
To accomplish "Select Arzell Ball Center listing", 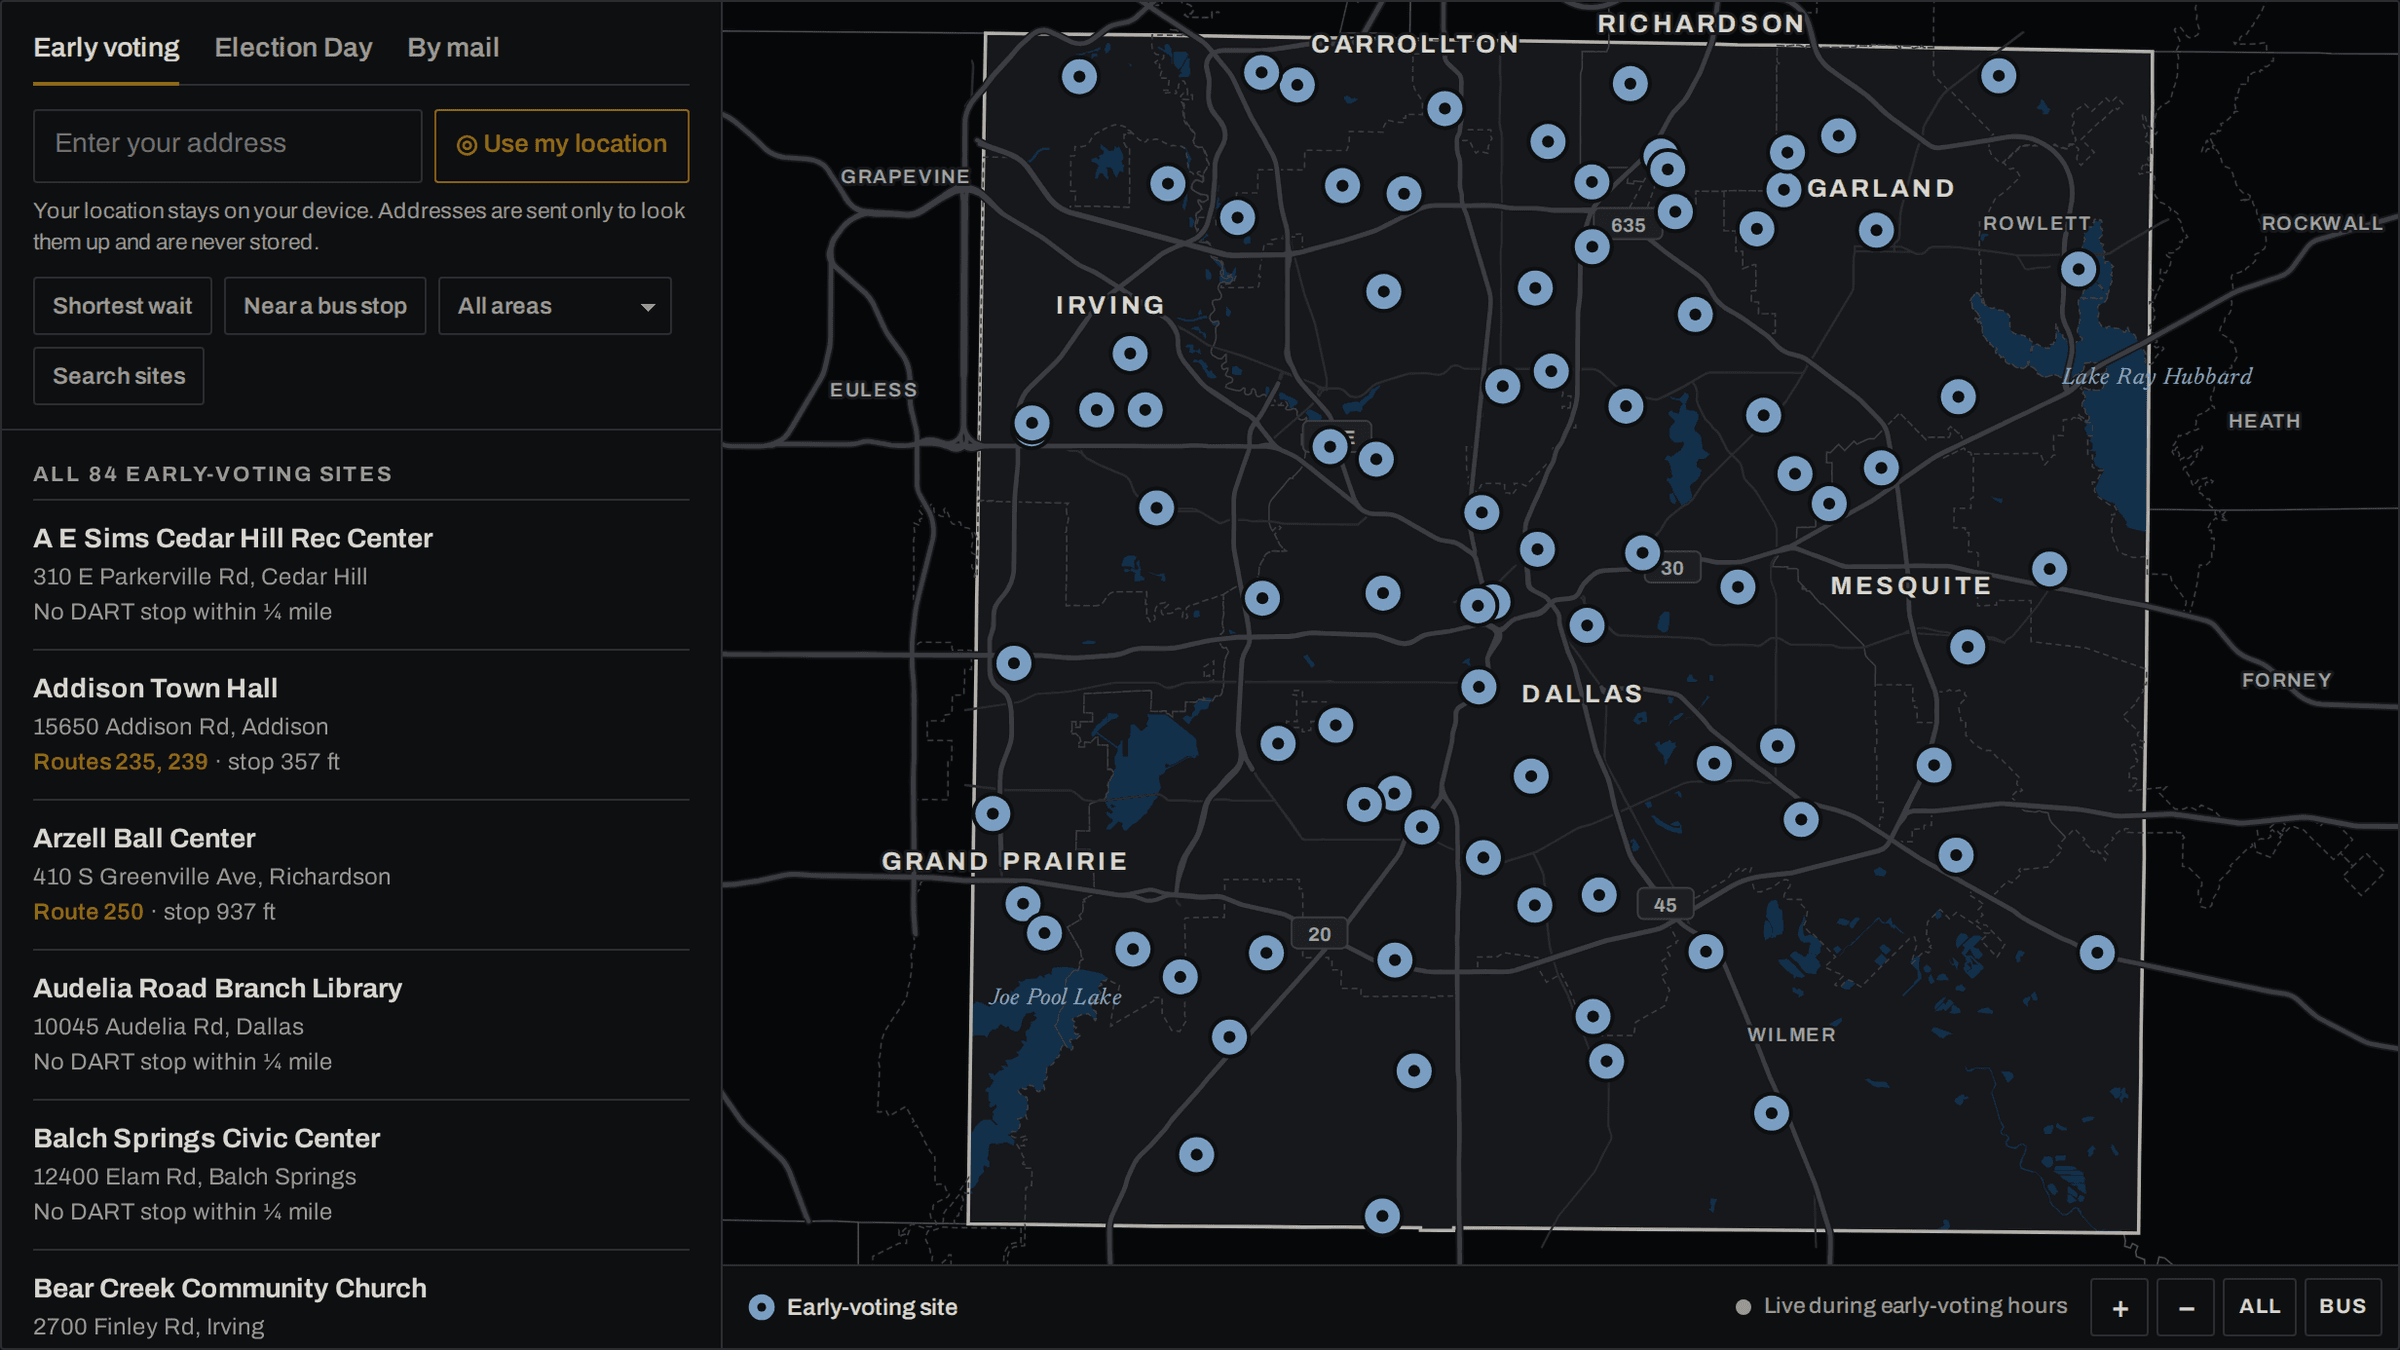I will coord(361,875).
